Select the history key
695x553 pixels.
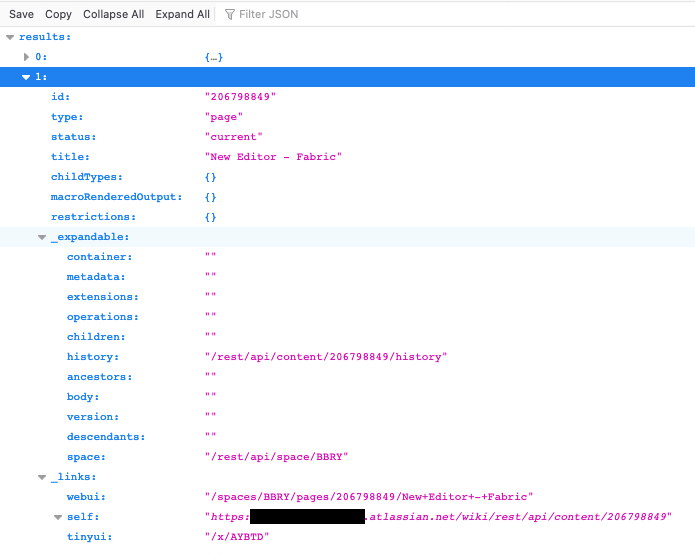[x=93, y=357]
